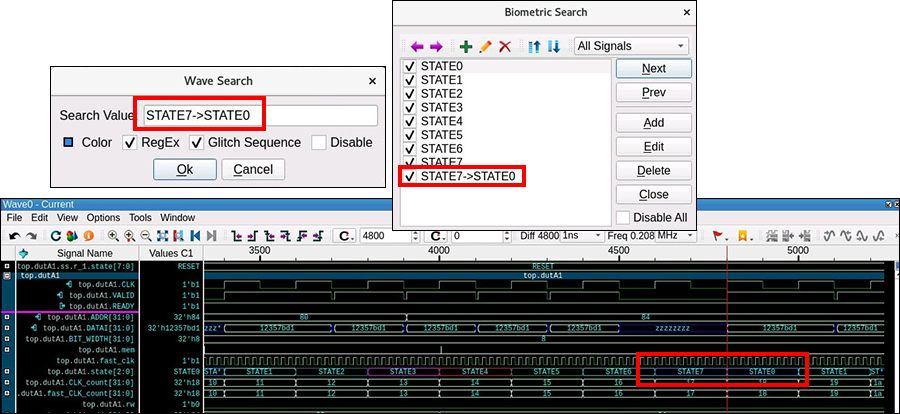
Task: Click the blue Color swatch
Action: (x=68, y=143)
